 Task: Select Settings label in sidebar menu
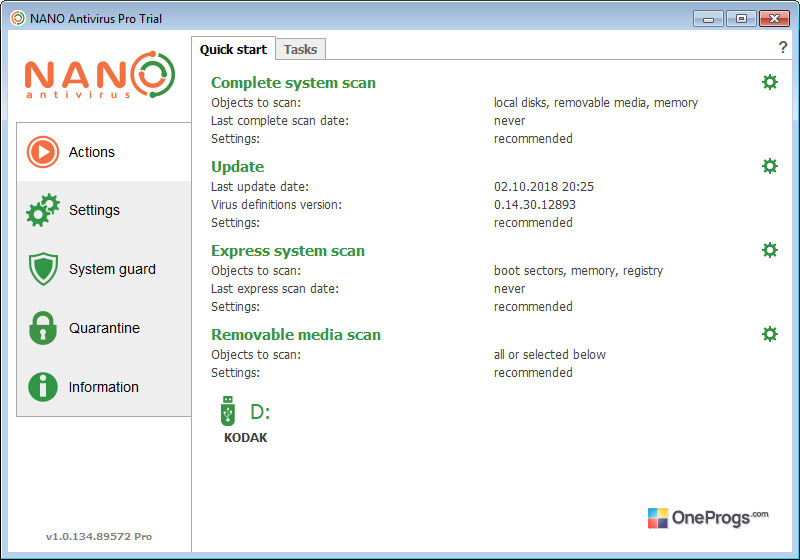tap(94, 210)
